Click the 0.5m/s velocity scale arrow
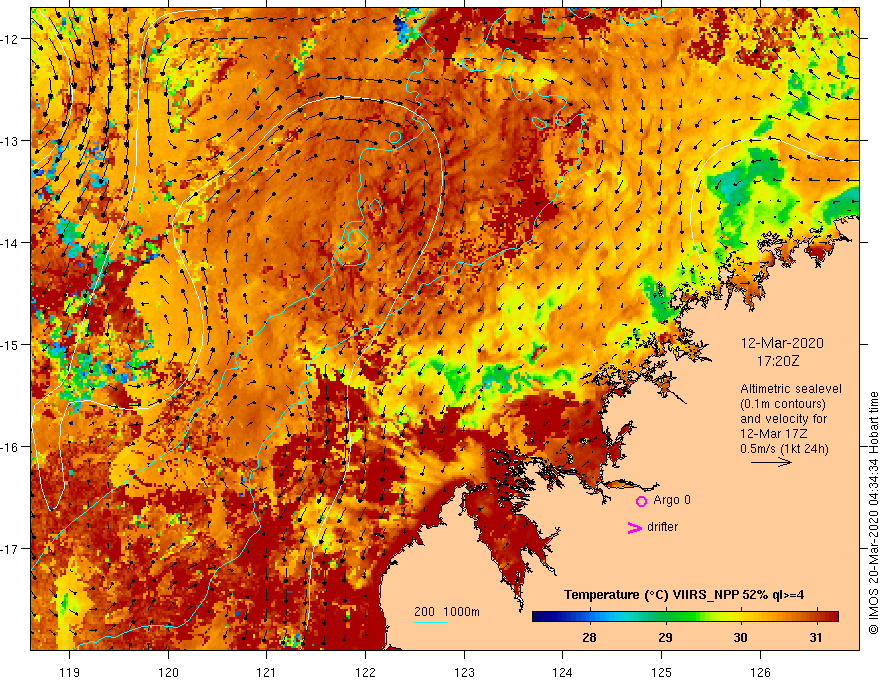Viewport: 880px width, 680px height. click(771, 462)
